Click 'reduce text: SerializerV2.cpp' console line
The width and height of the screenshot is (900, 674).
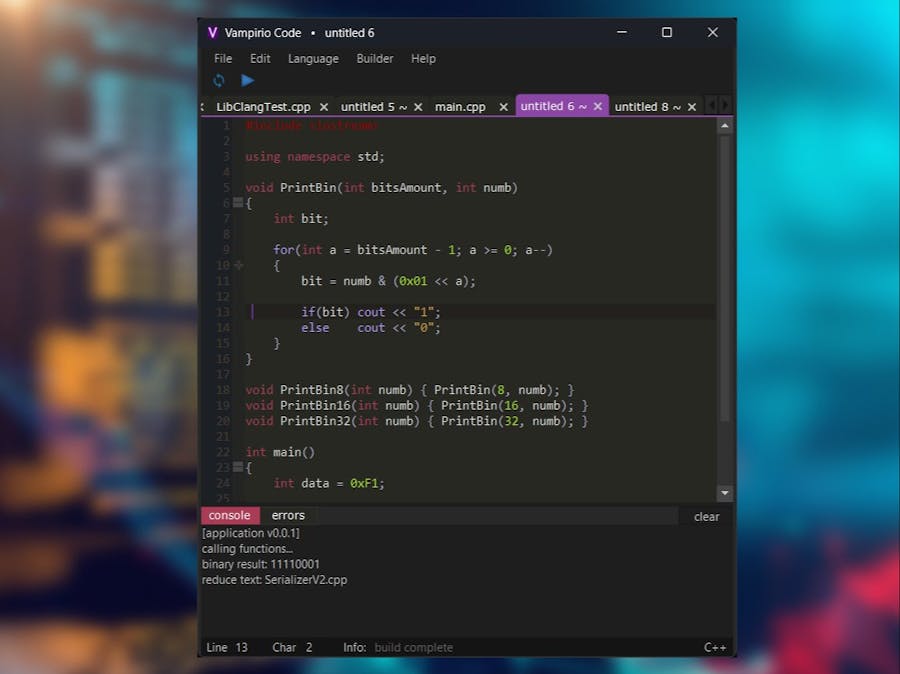[x=274, y=580]
